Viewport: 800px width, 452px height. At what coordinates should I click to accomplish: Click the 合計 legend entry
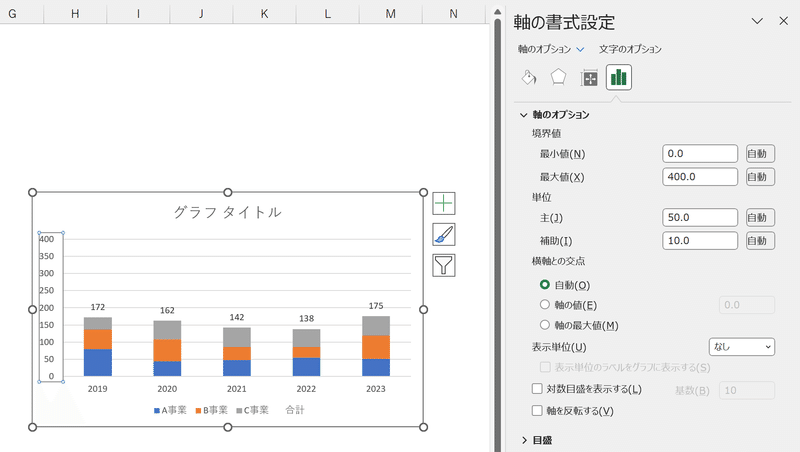295,410
